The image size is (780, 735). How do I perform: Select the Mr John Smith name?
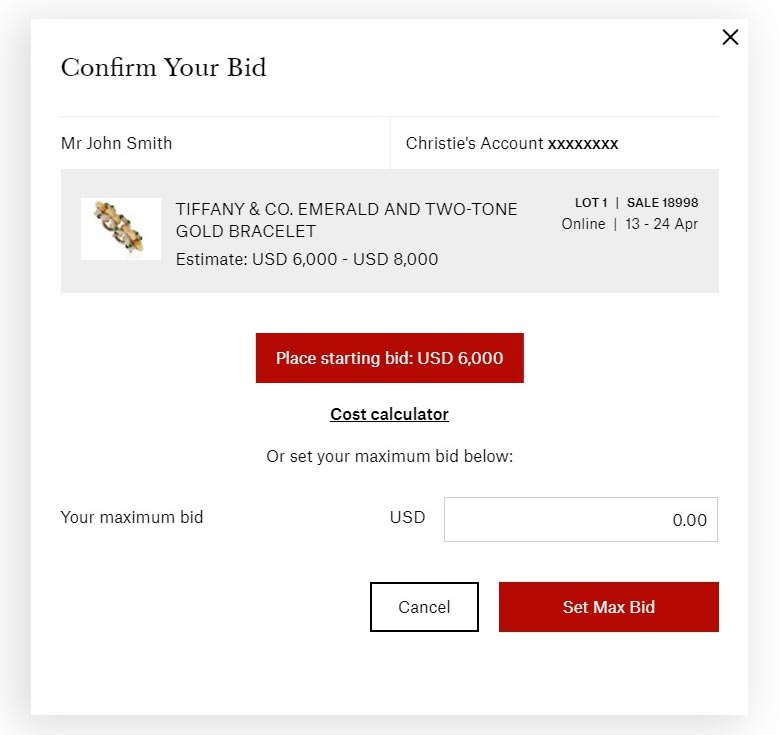pos(116,143)
